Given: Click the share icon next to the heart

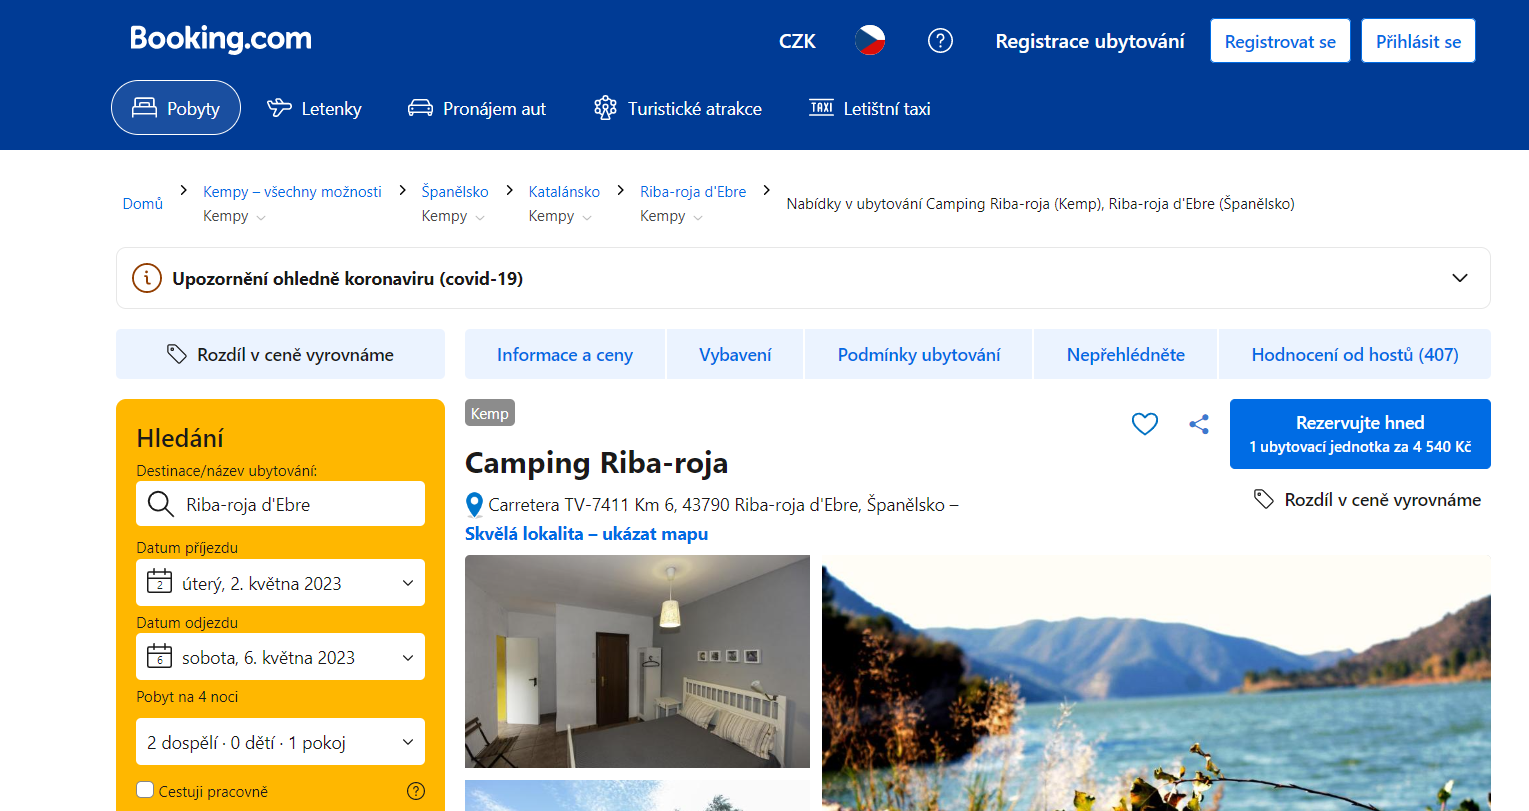Looking at the screenshot, I should [1199, 424].
